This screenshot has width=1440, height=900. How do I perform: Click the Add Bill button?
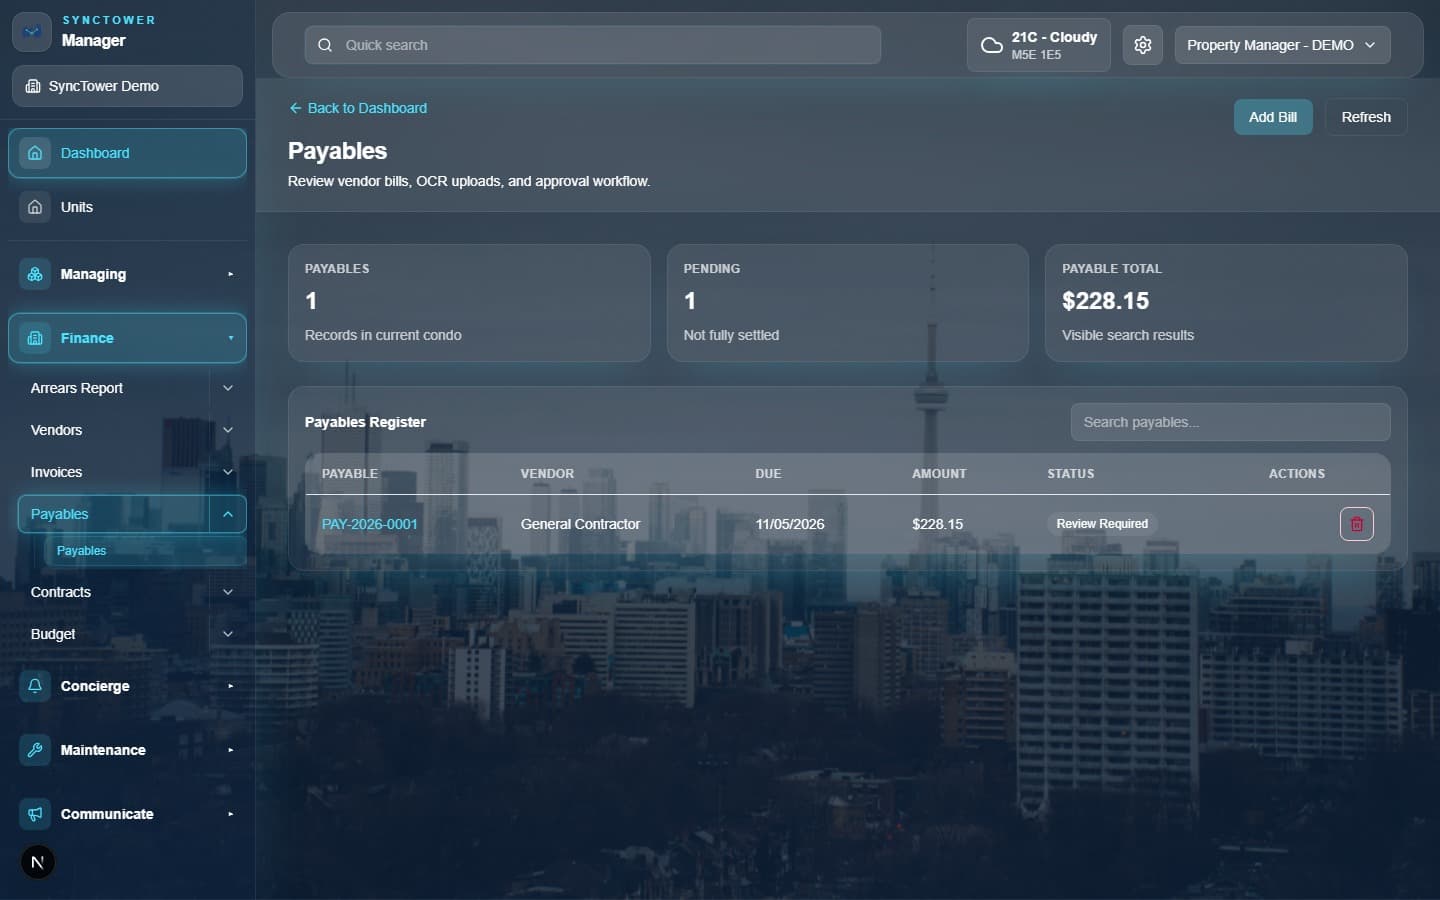[1273, 117]
